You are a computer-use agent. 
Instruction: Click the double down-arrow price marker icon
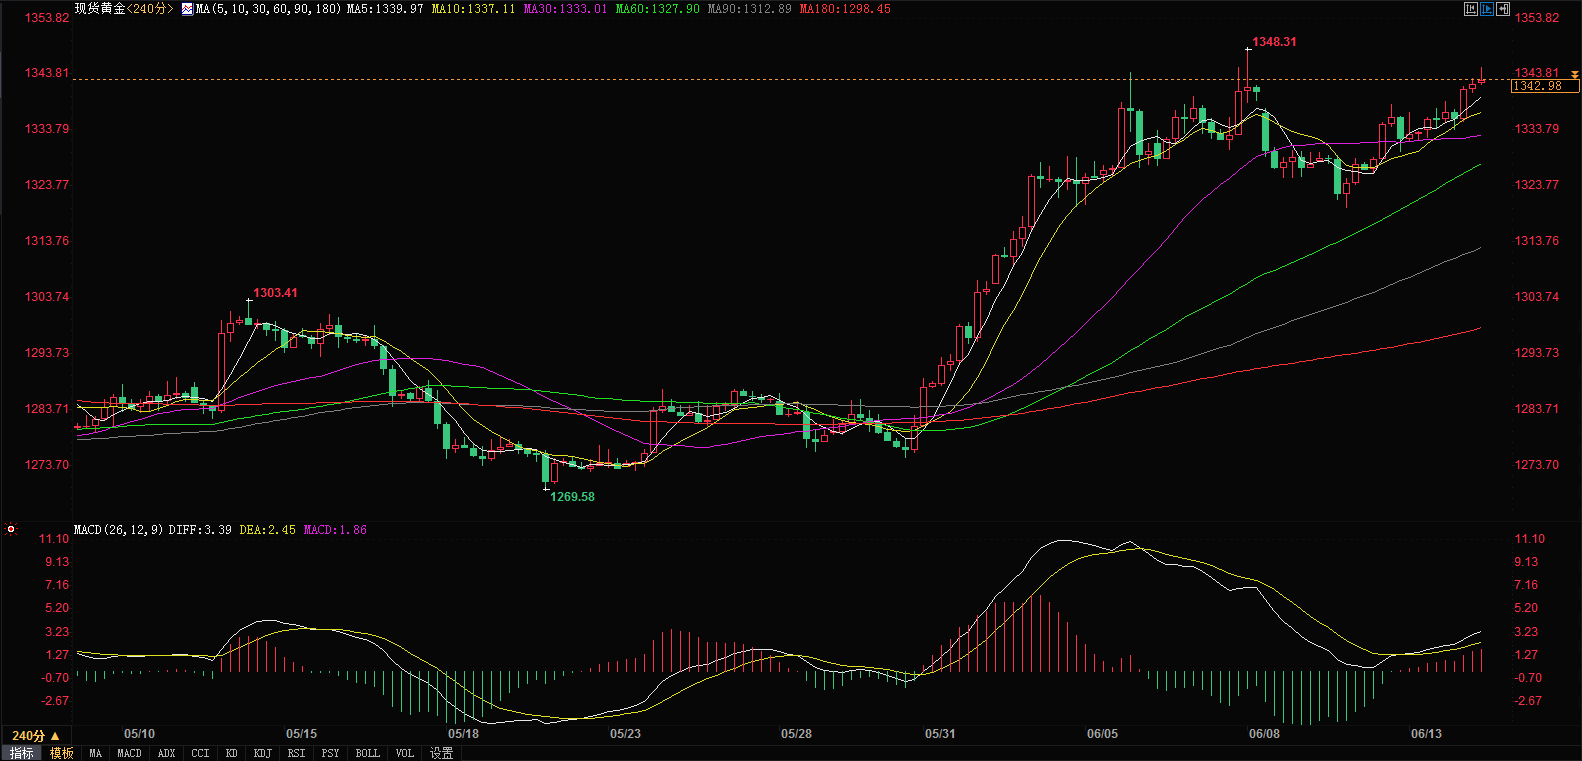1575,74
